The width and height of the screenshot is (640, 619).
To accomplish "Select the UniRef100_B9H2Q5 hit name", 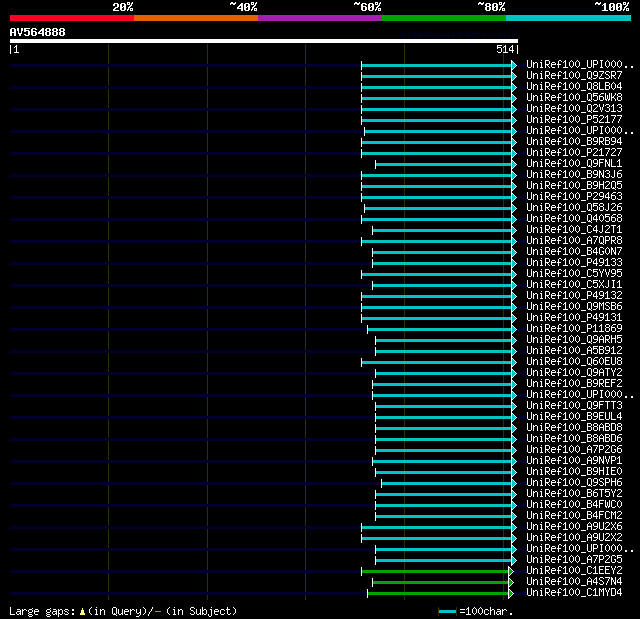I will pos(574,186).
